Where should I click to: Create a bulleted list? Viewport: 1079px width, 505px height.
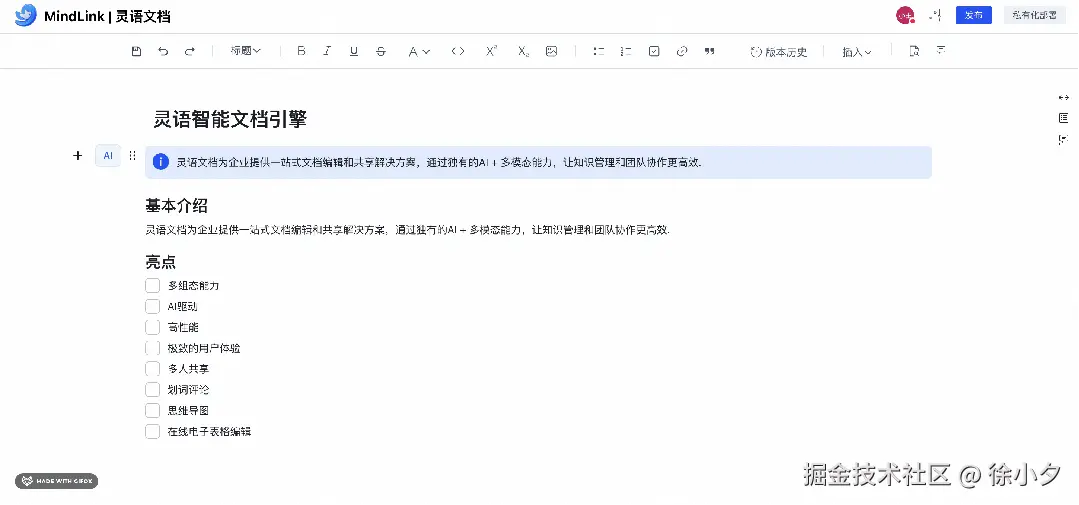pos(599,51)
